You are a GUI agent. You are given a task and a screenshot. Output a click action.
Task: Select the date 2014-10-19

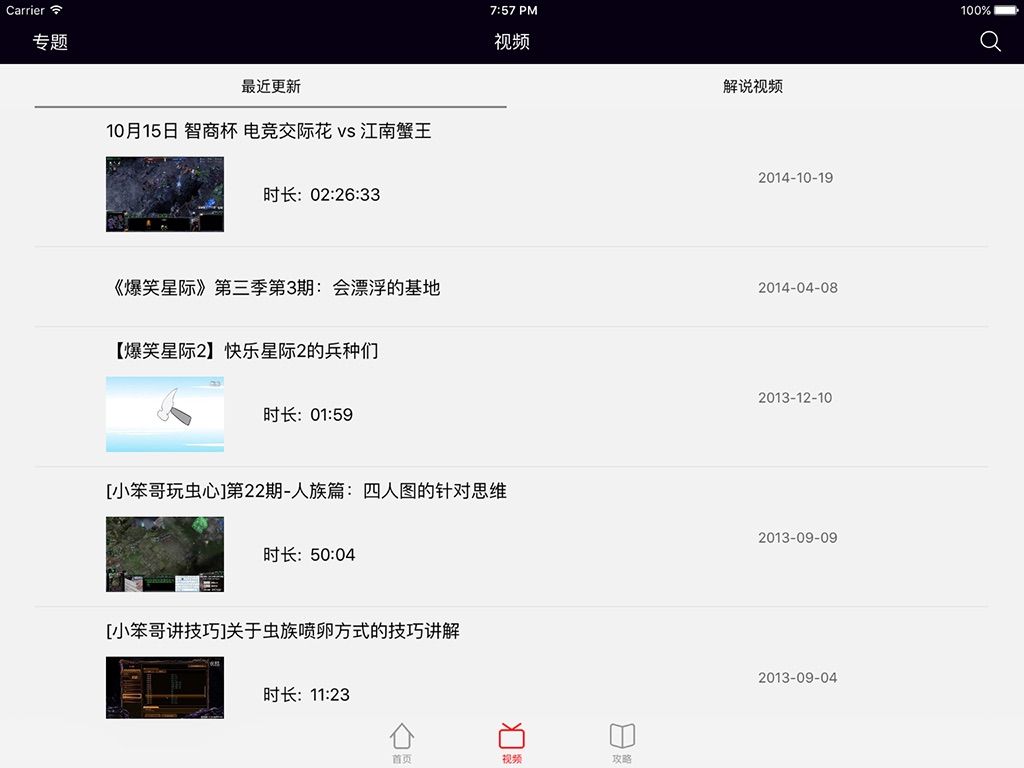(795, 178)
